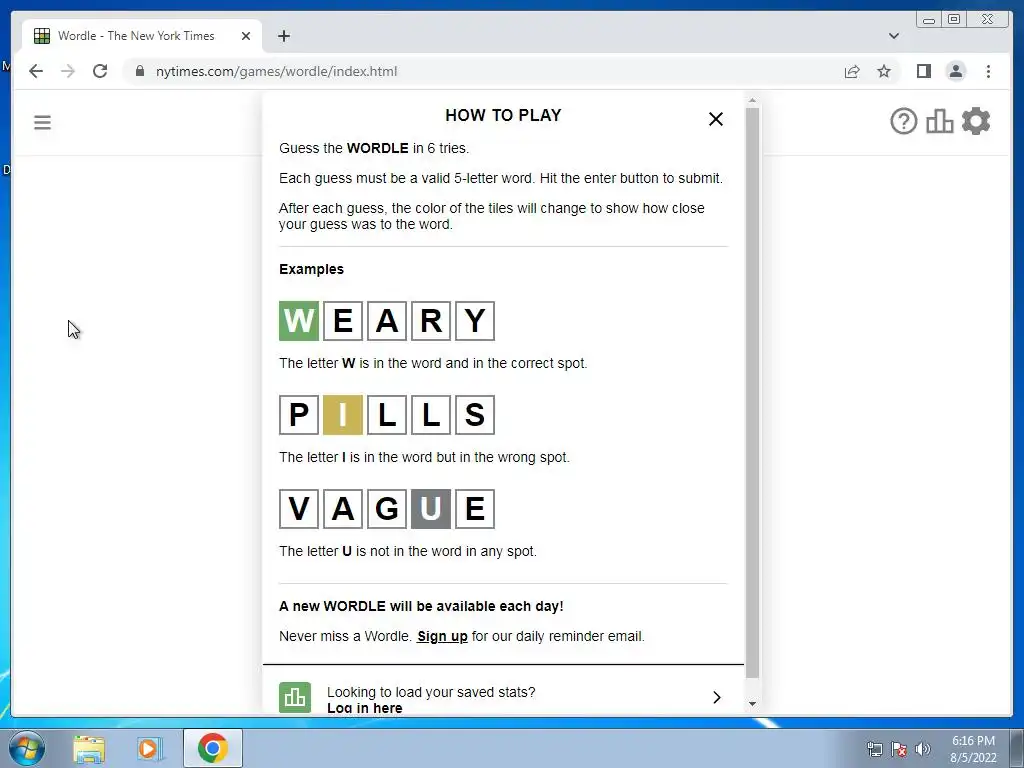
Task: Open Windows Explorer from the taskbar
Action: coord(89,749)
